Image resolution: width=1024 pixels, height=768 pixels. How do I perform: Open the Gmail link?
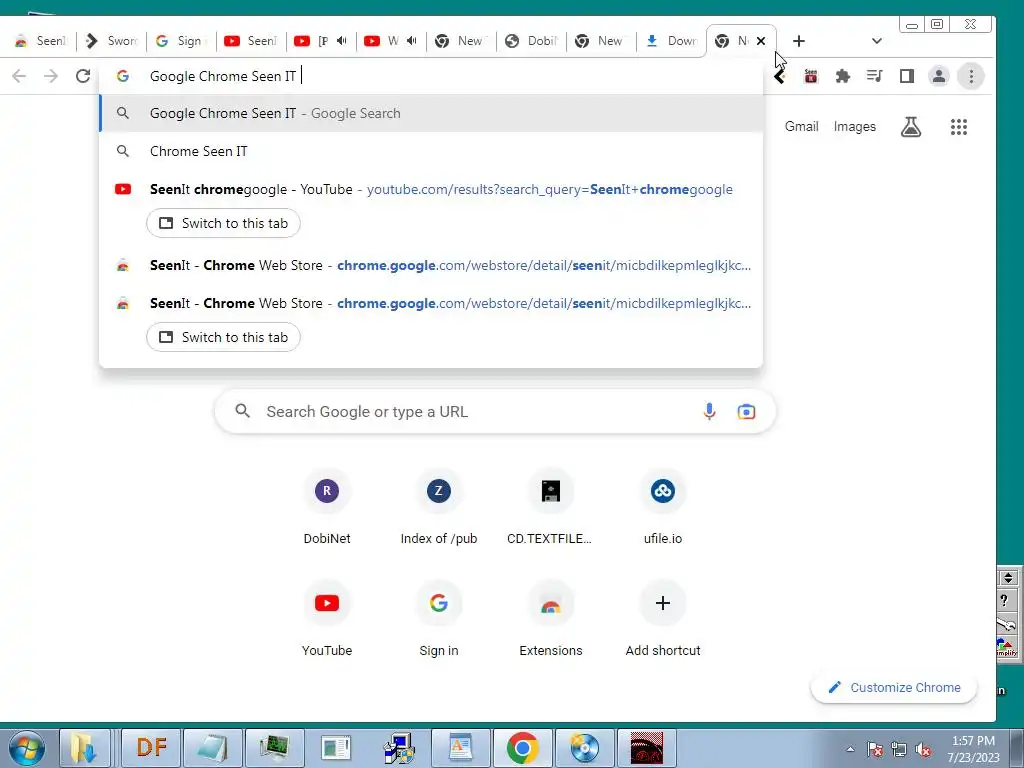coord(801,127)
